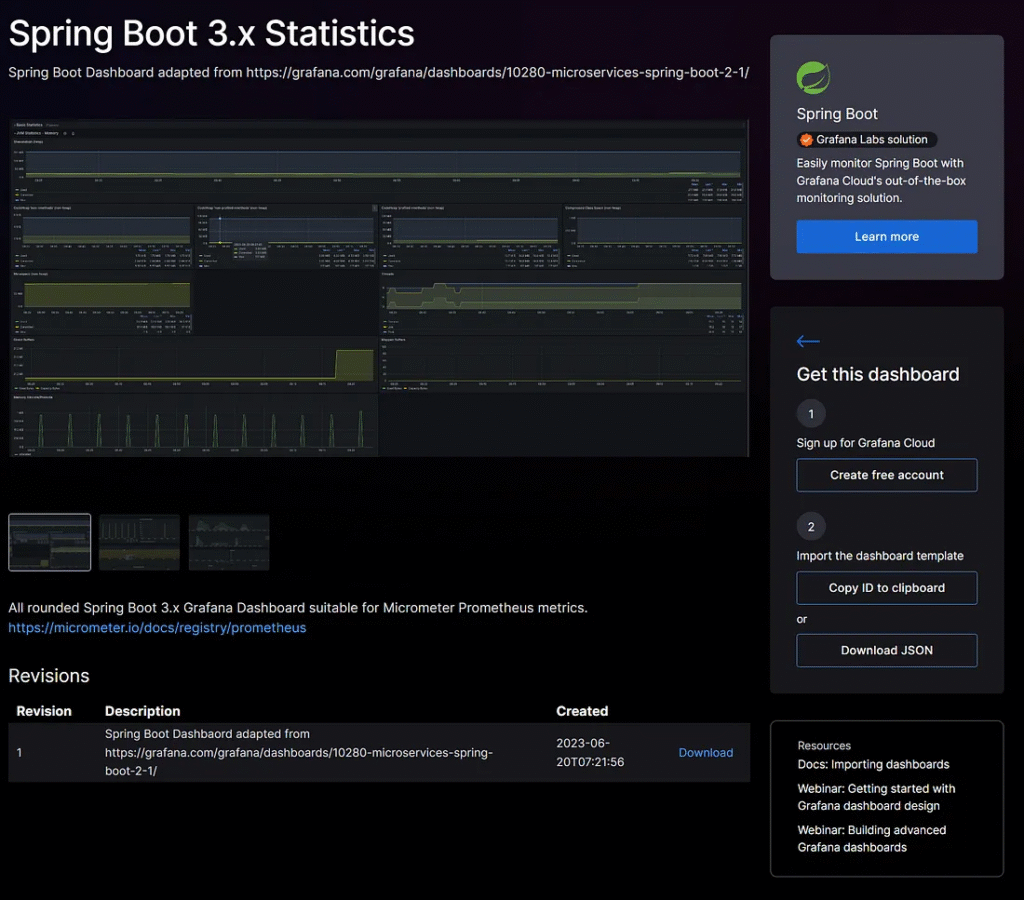Click the blue back arrow icon
Image resolution: width=1024 pixels, height=900 pixels.
coord(808,342)
